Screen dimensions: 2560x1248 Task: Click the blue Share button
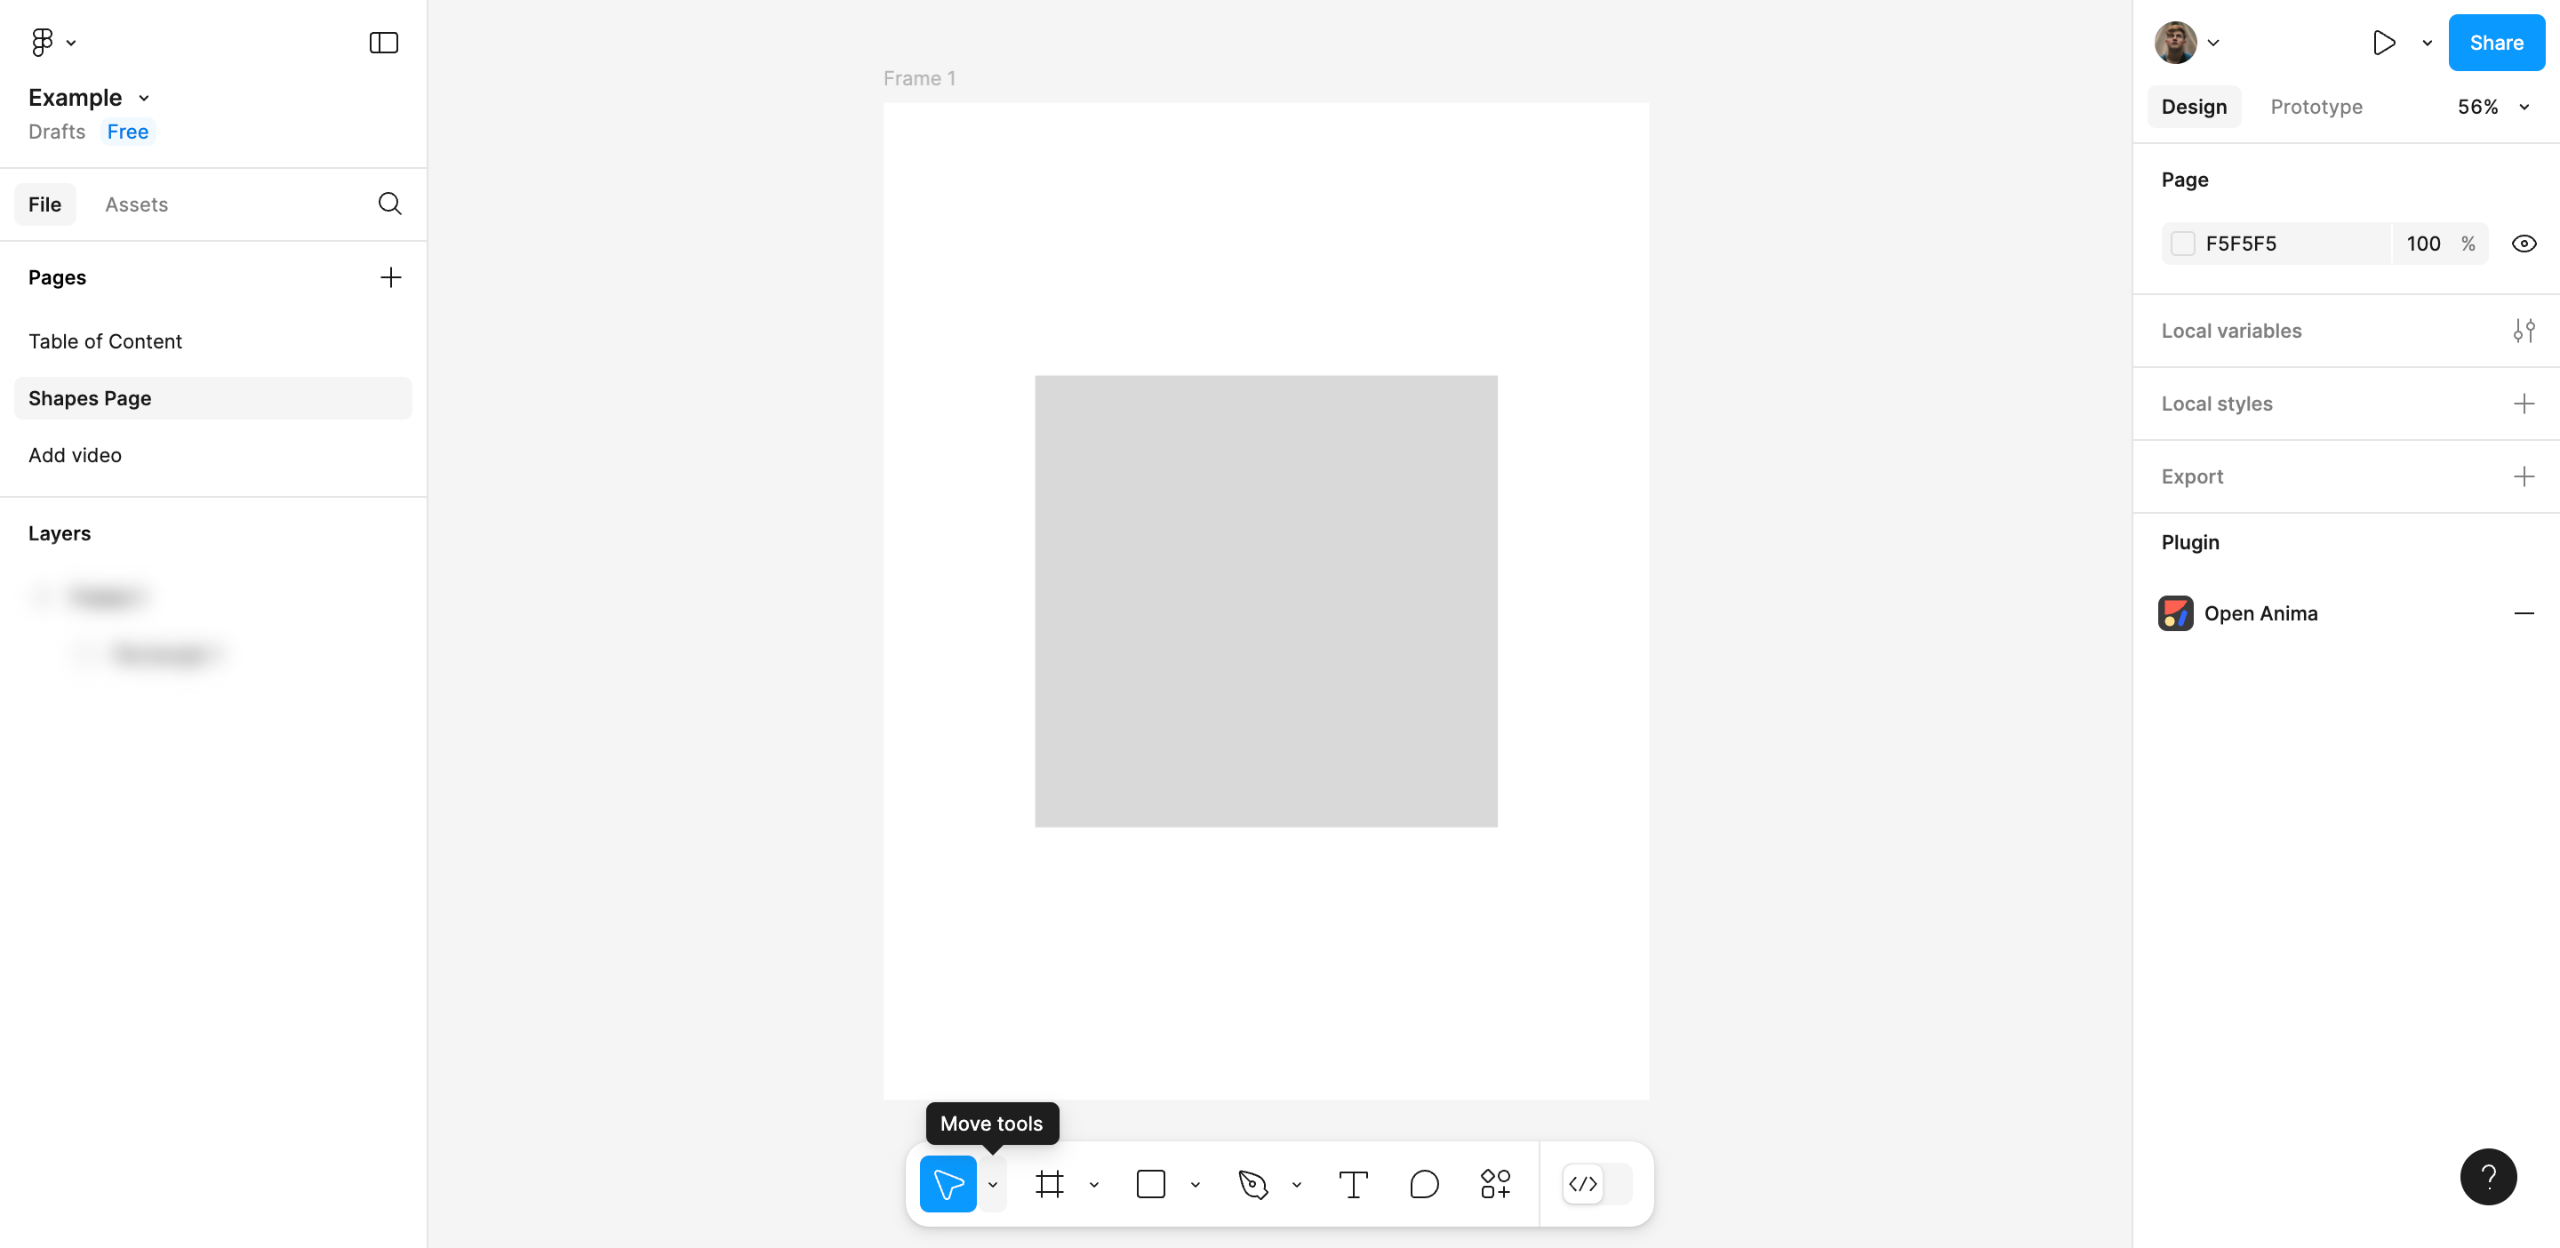coord(2496,43)
